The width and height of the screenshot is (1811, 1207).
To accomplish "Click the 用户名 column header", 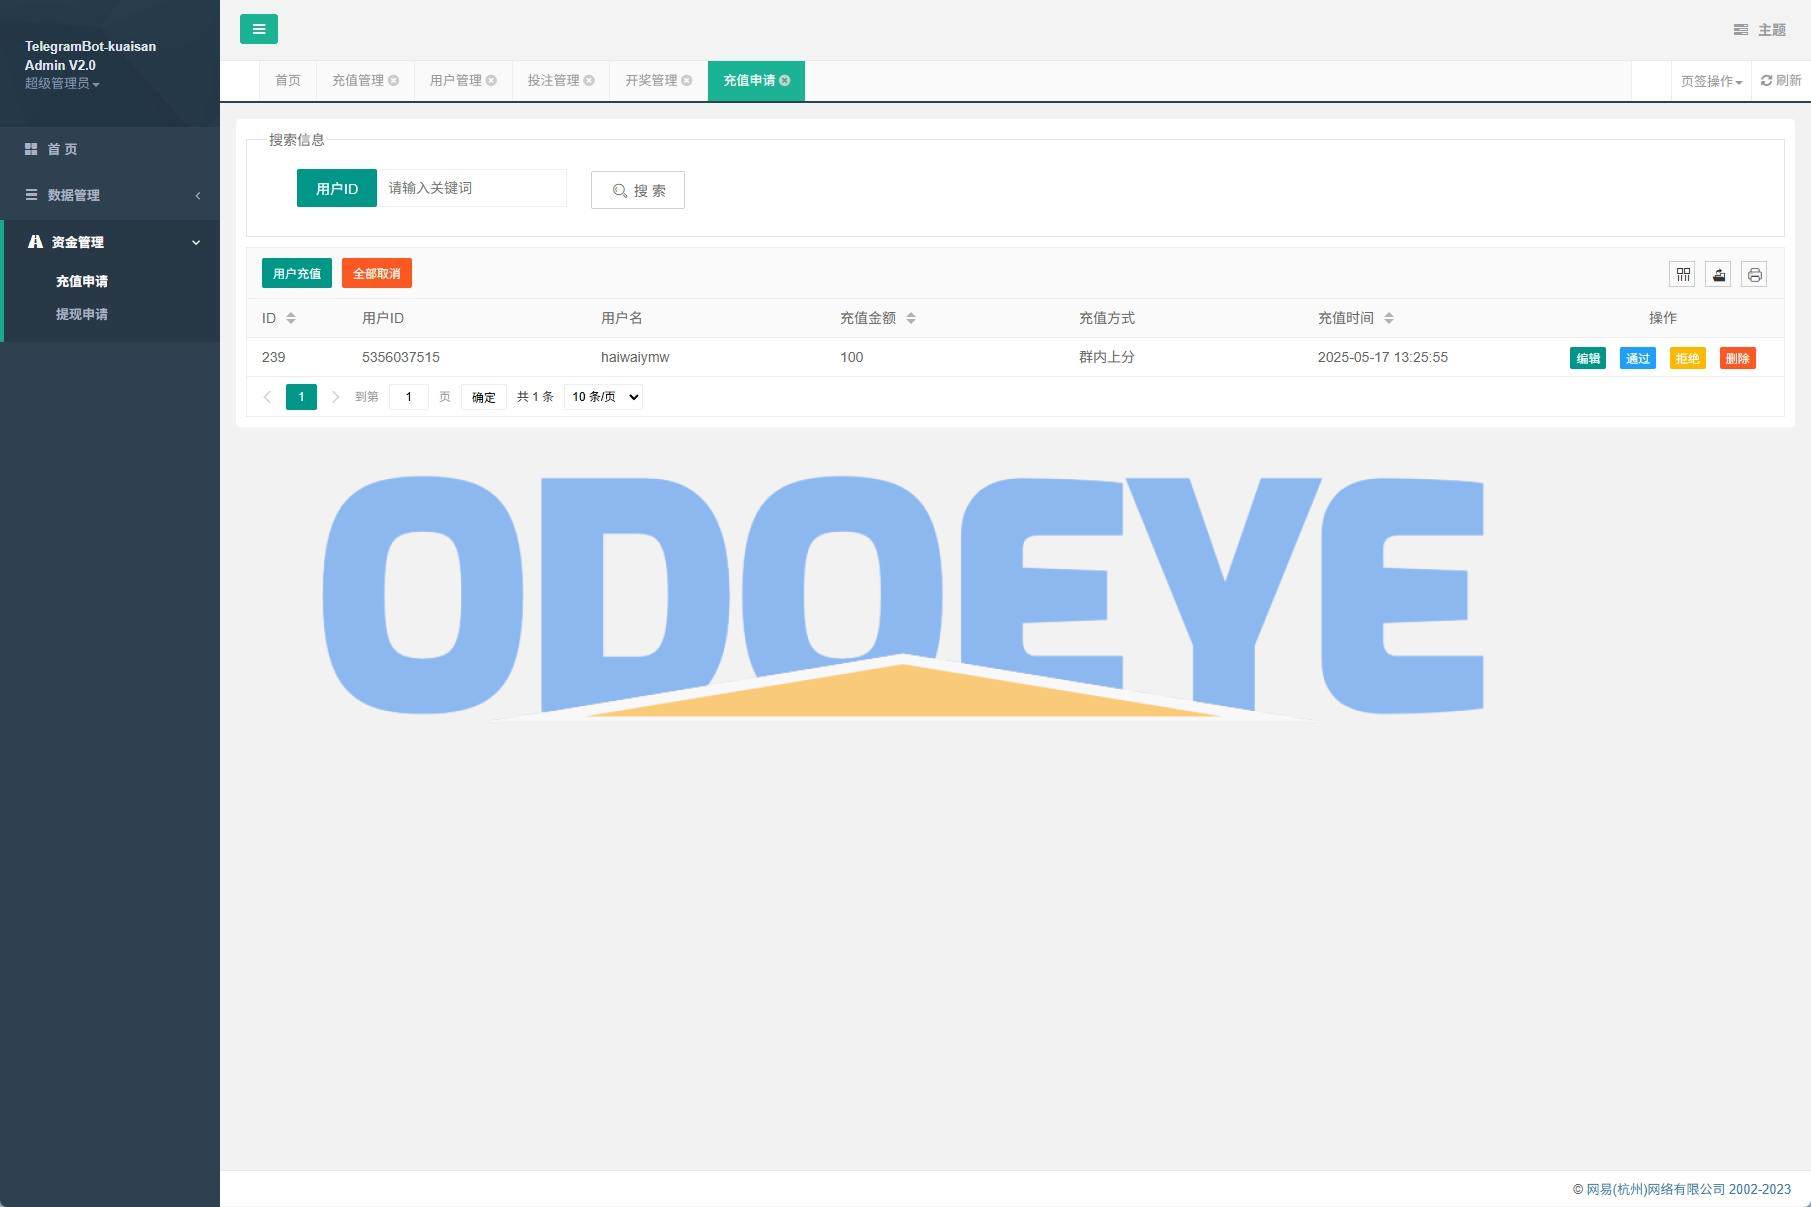I will [x=622, y=318].
